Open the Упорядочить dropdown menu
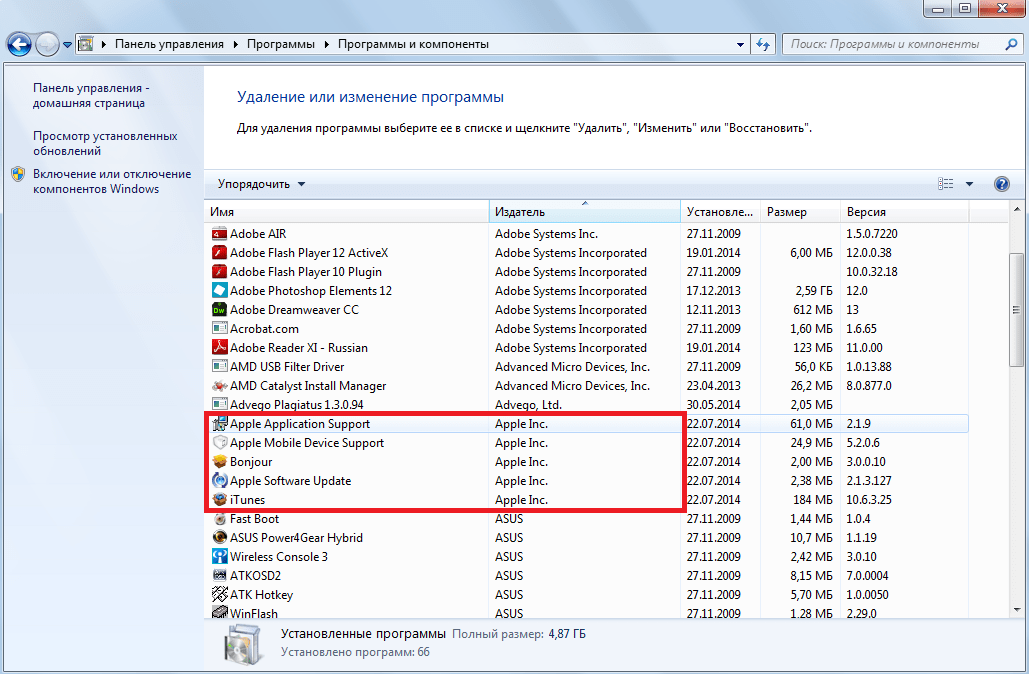1029x674 pixels. (262, 184)
